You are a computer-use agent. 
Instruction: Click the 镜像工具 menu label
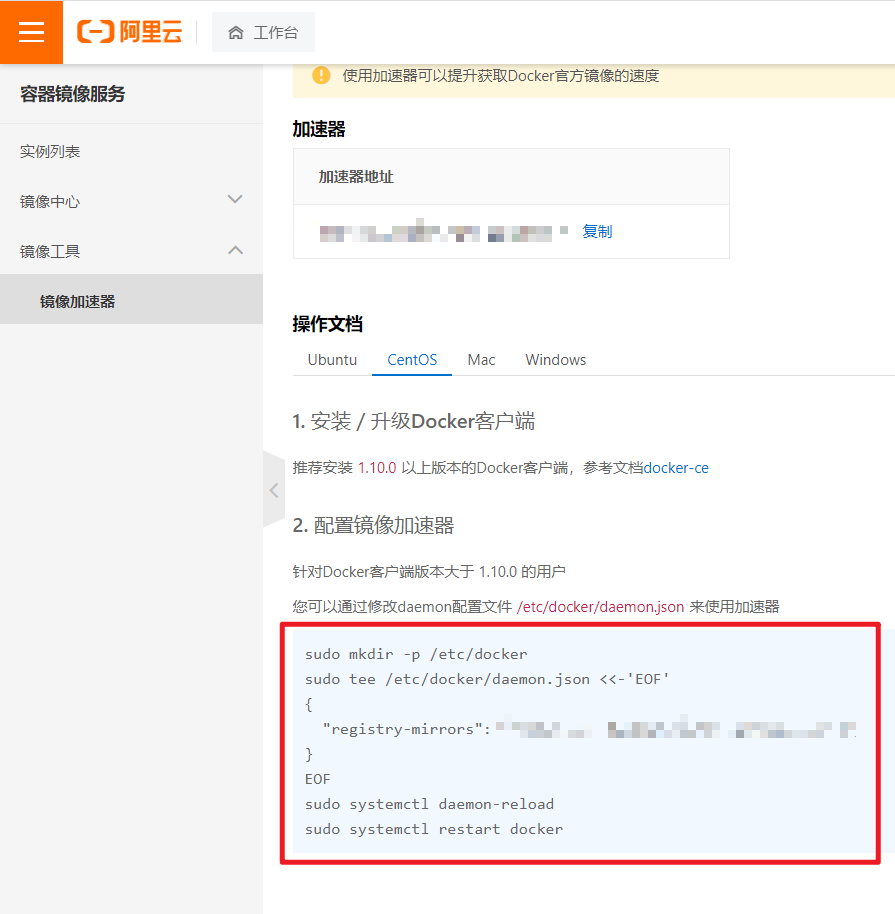(x=50, y=252)
